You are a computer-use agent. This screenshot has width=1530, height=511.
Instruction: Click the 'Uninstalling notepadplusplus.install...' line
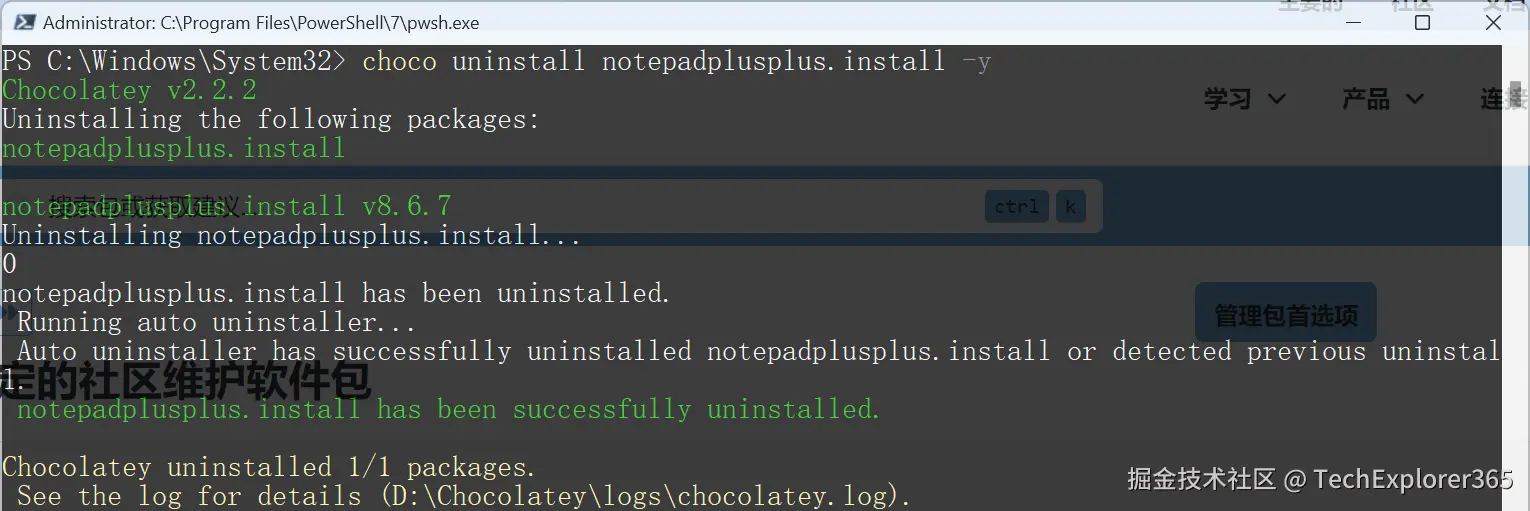292,236
